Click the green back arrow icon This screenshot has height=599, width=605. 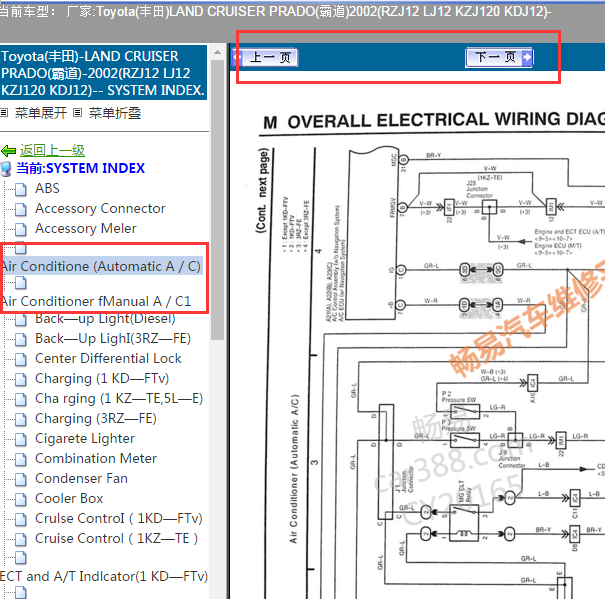pos(8,151)
